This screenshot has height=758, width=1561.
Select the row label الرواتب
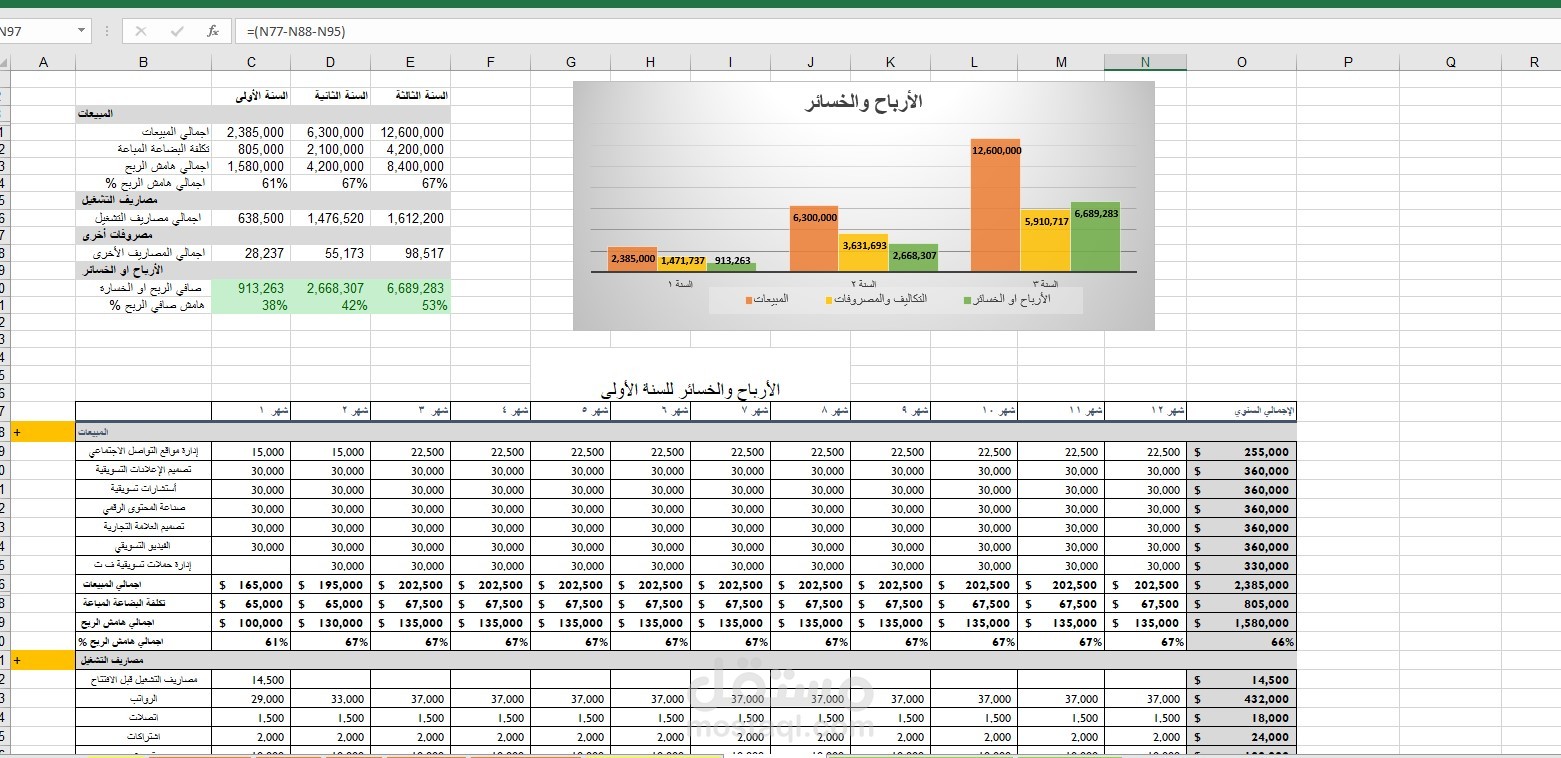click(x=143, y=699)
